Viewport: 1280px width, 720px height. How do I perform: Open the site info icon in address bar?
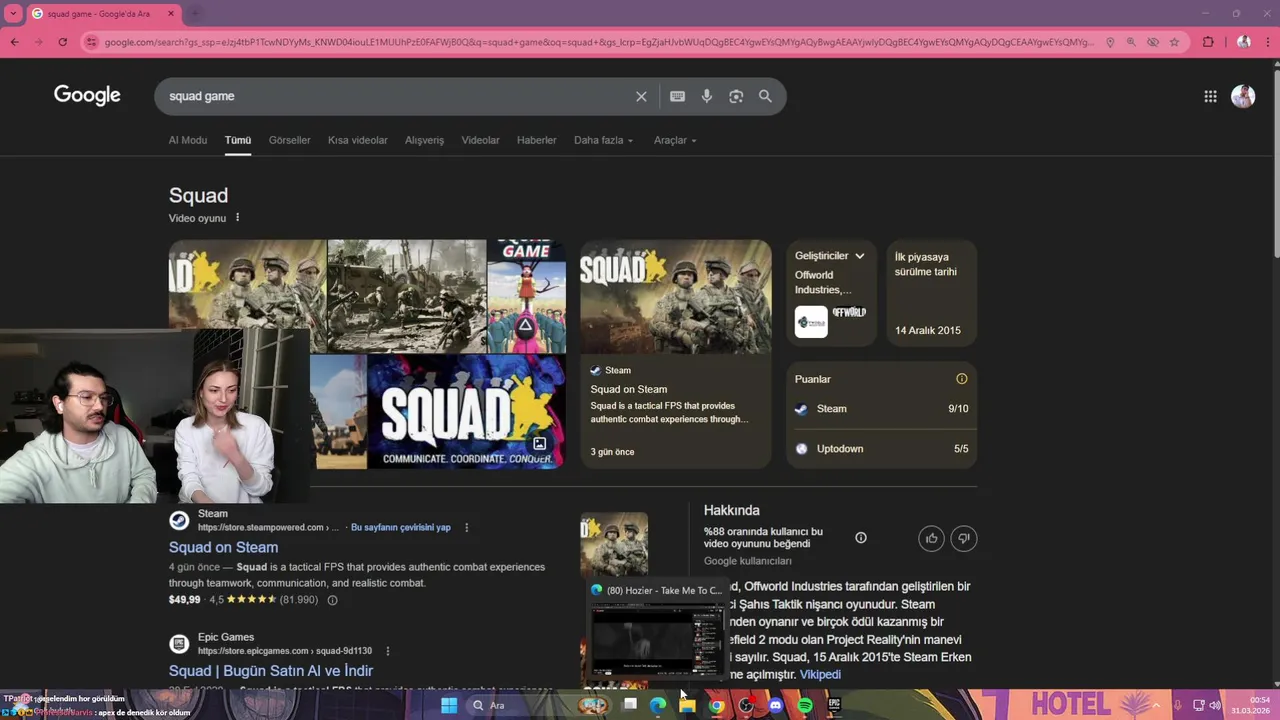pyautogui.click(x=91, y=42)
